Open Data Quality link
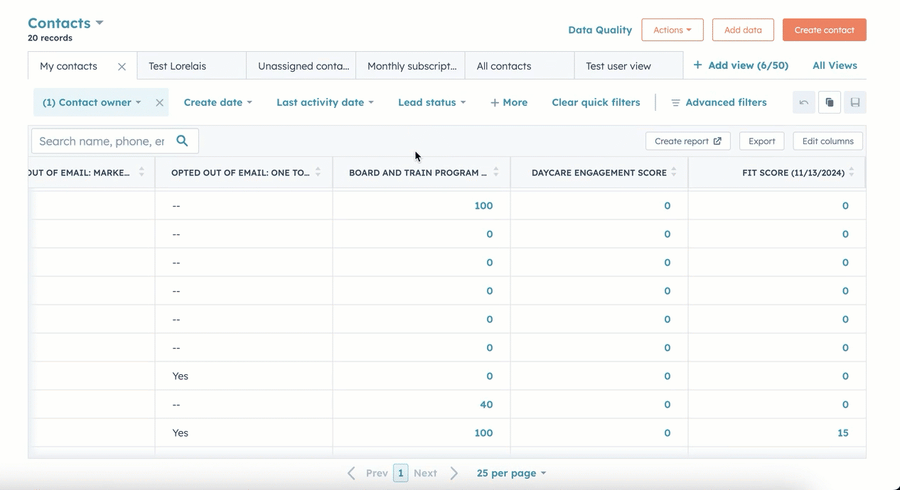The height and width of the screenshot is (490, 900). click(600, 30)
